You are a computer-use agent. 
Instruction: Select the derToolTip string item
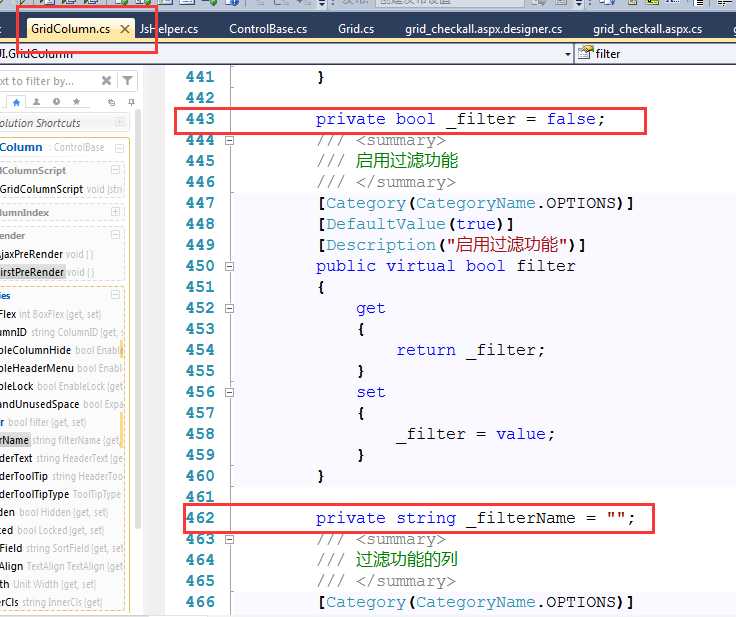[x=61, y=477]
